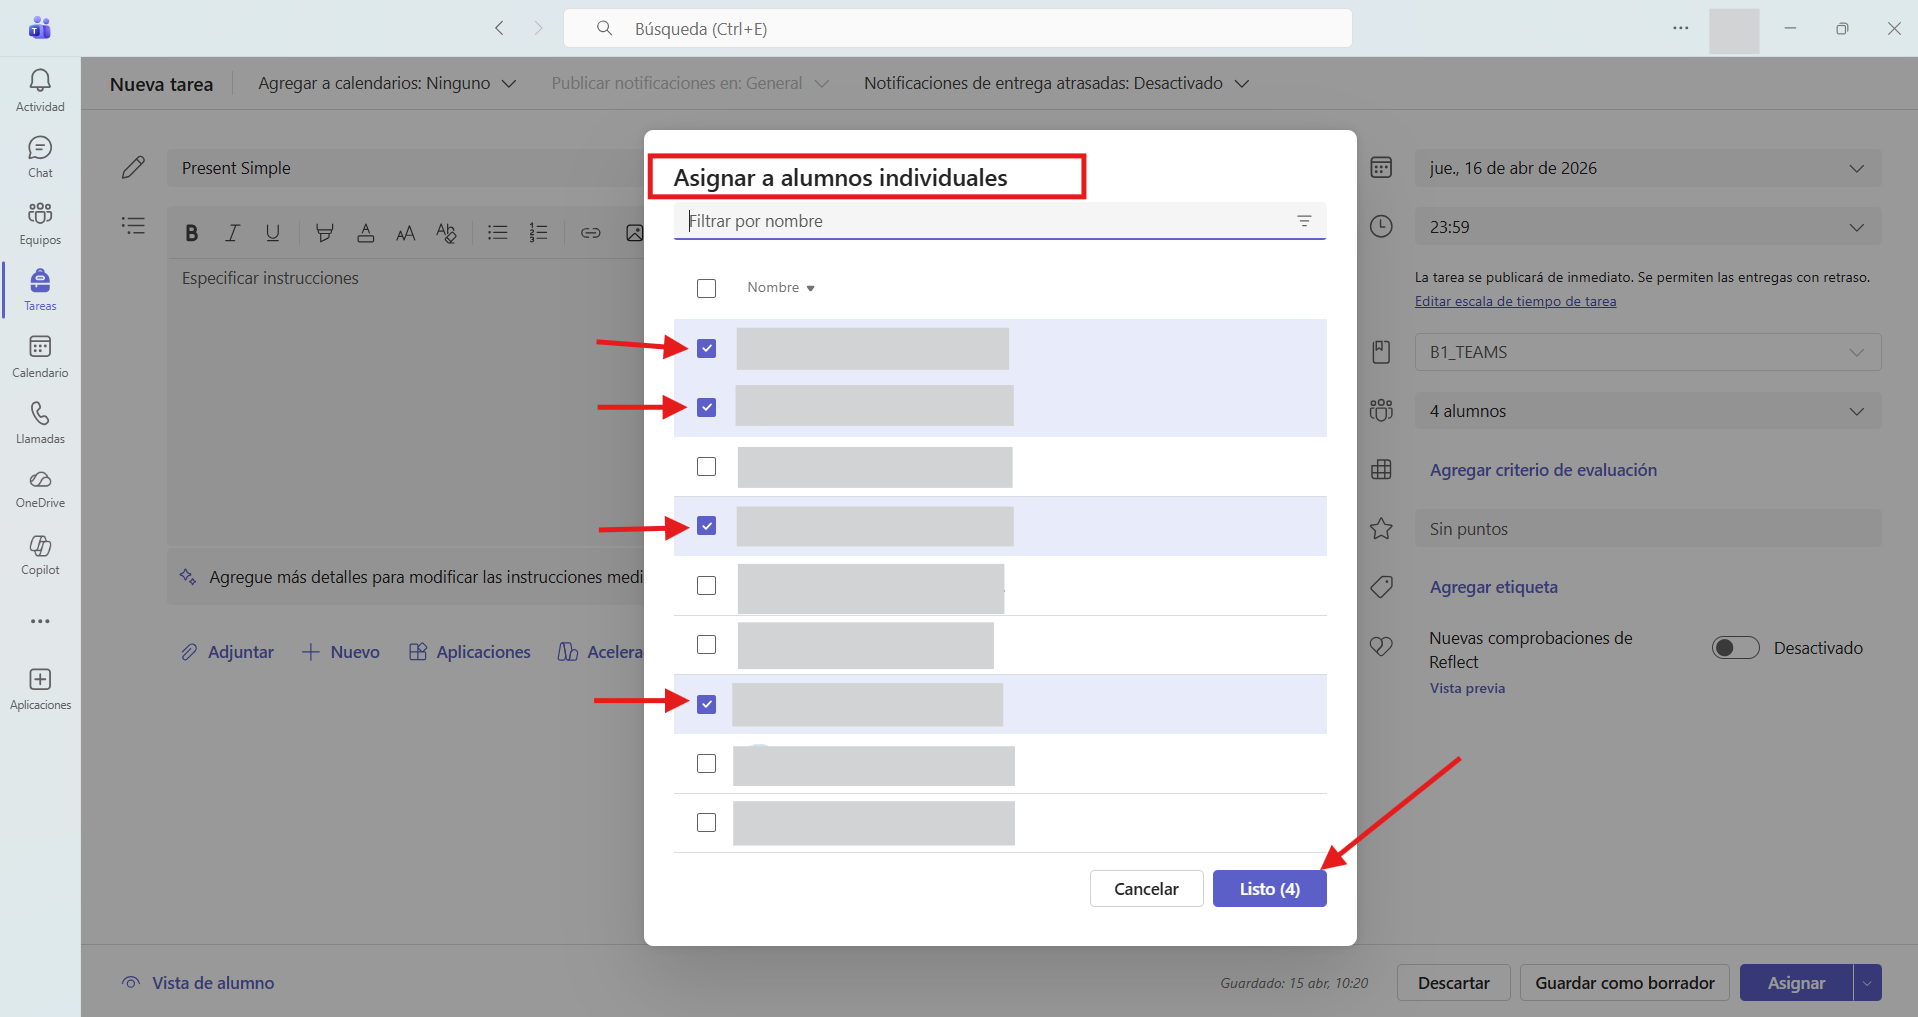Image resolution: width=1918 pixels, height=1017 pixels.
Task: Uncheck the first student checkbox
Action: pos(707,348)
